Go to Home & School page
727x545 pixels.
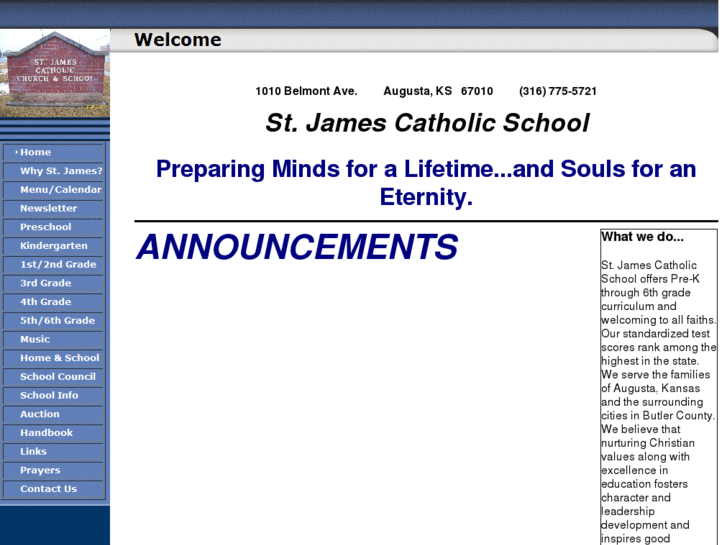tap(54, 358)
